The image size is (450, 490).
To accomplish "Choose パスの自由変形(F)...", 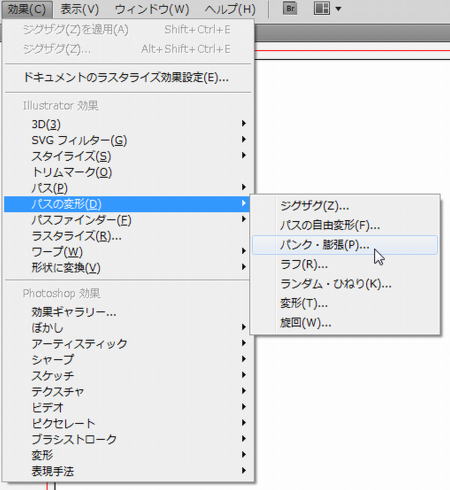I will pyautogui.click(x=345, y=226).
